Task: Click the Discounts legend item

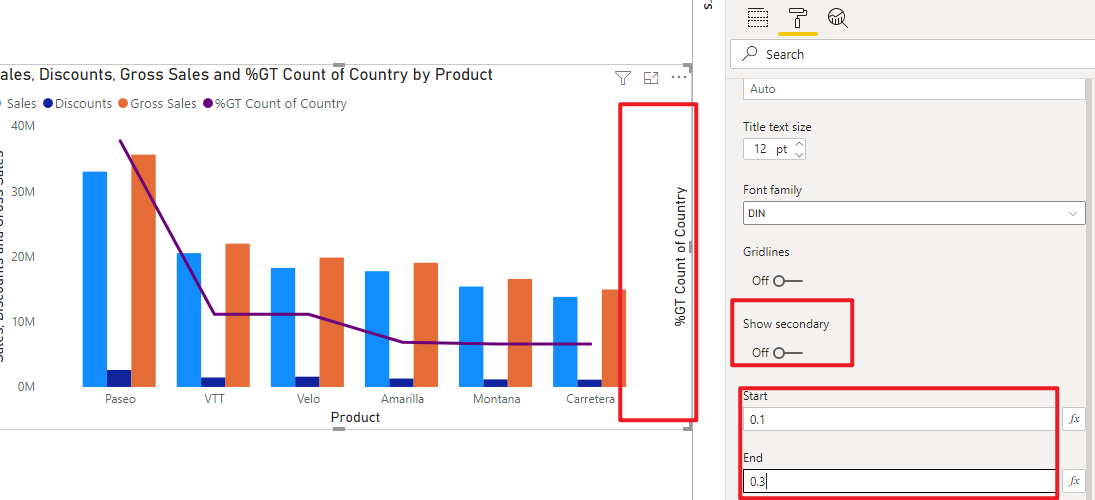Action: [x=77, y=103]
